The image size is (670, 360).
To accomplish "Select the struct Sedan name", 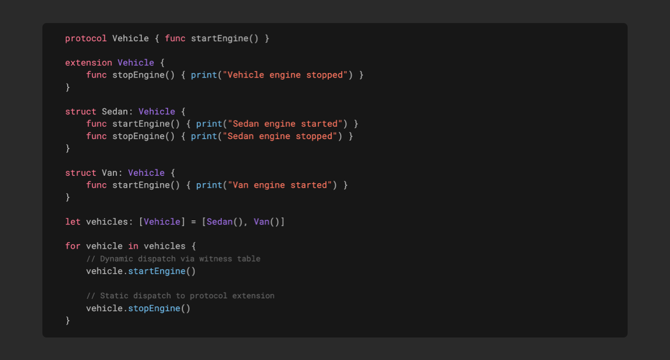I will (115, 111).
